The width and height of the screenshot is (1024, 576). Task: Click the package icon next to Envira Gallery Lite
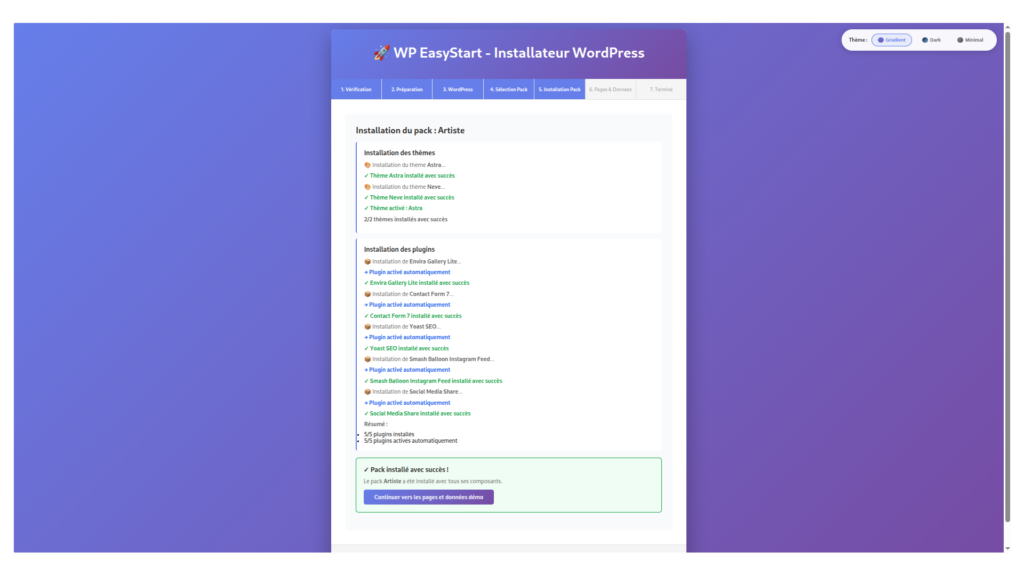click(367, 262)
